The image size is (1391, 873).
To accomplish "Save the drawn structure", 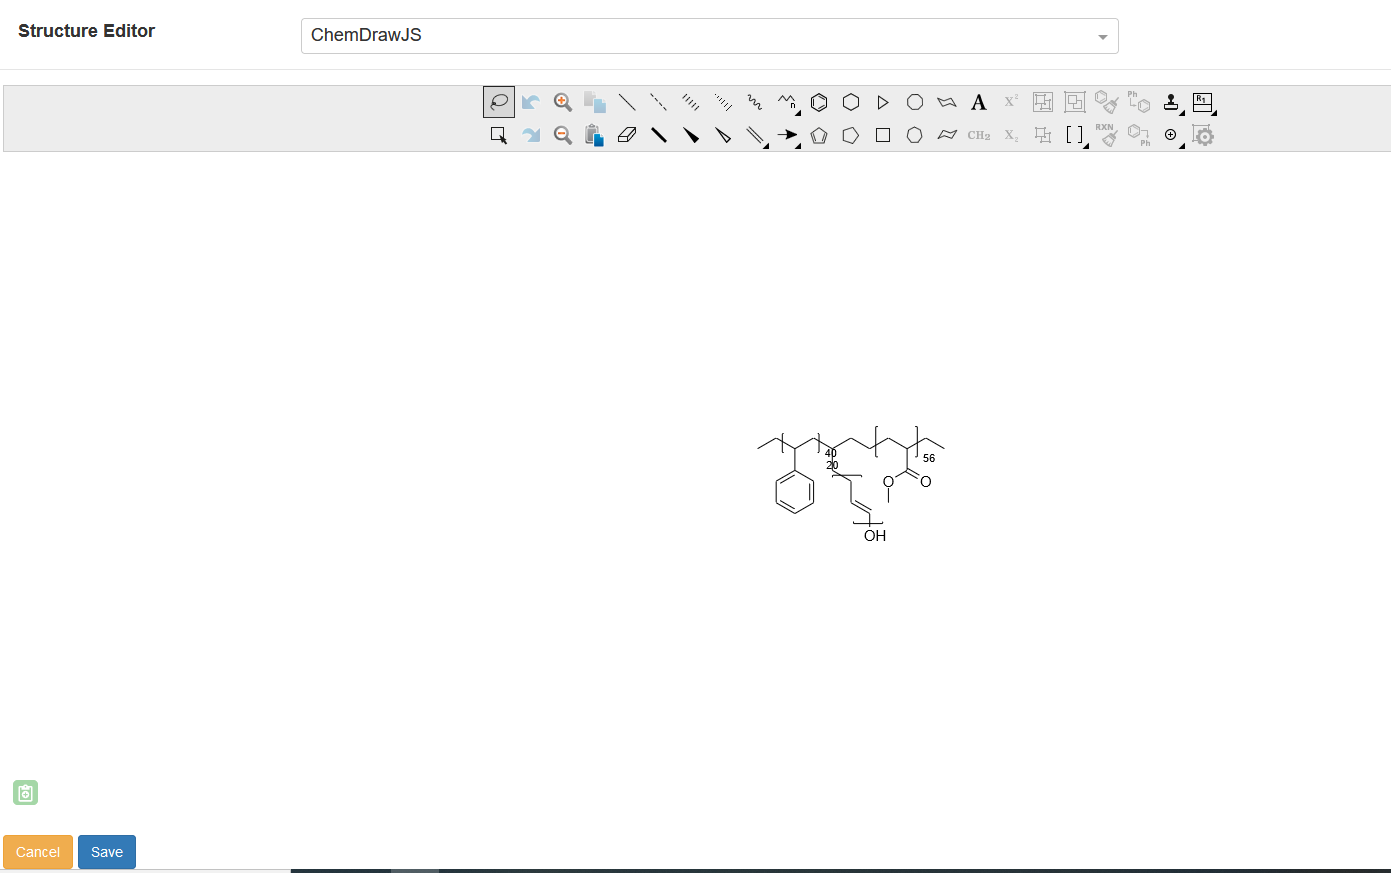I will [x=106, y=852].
